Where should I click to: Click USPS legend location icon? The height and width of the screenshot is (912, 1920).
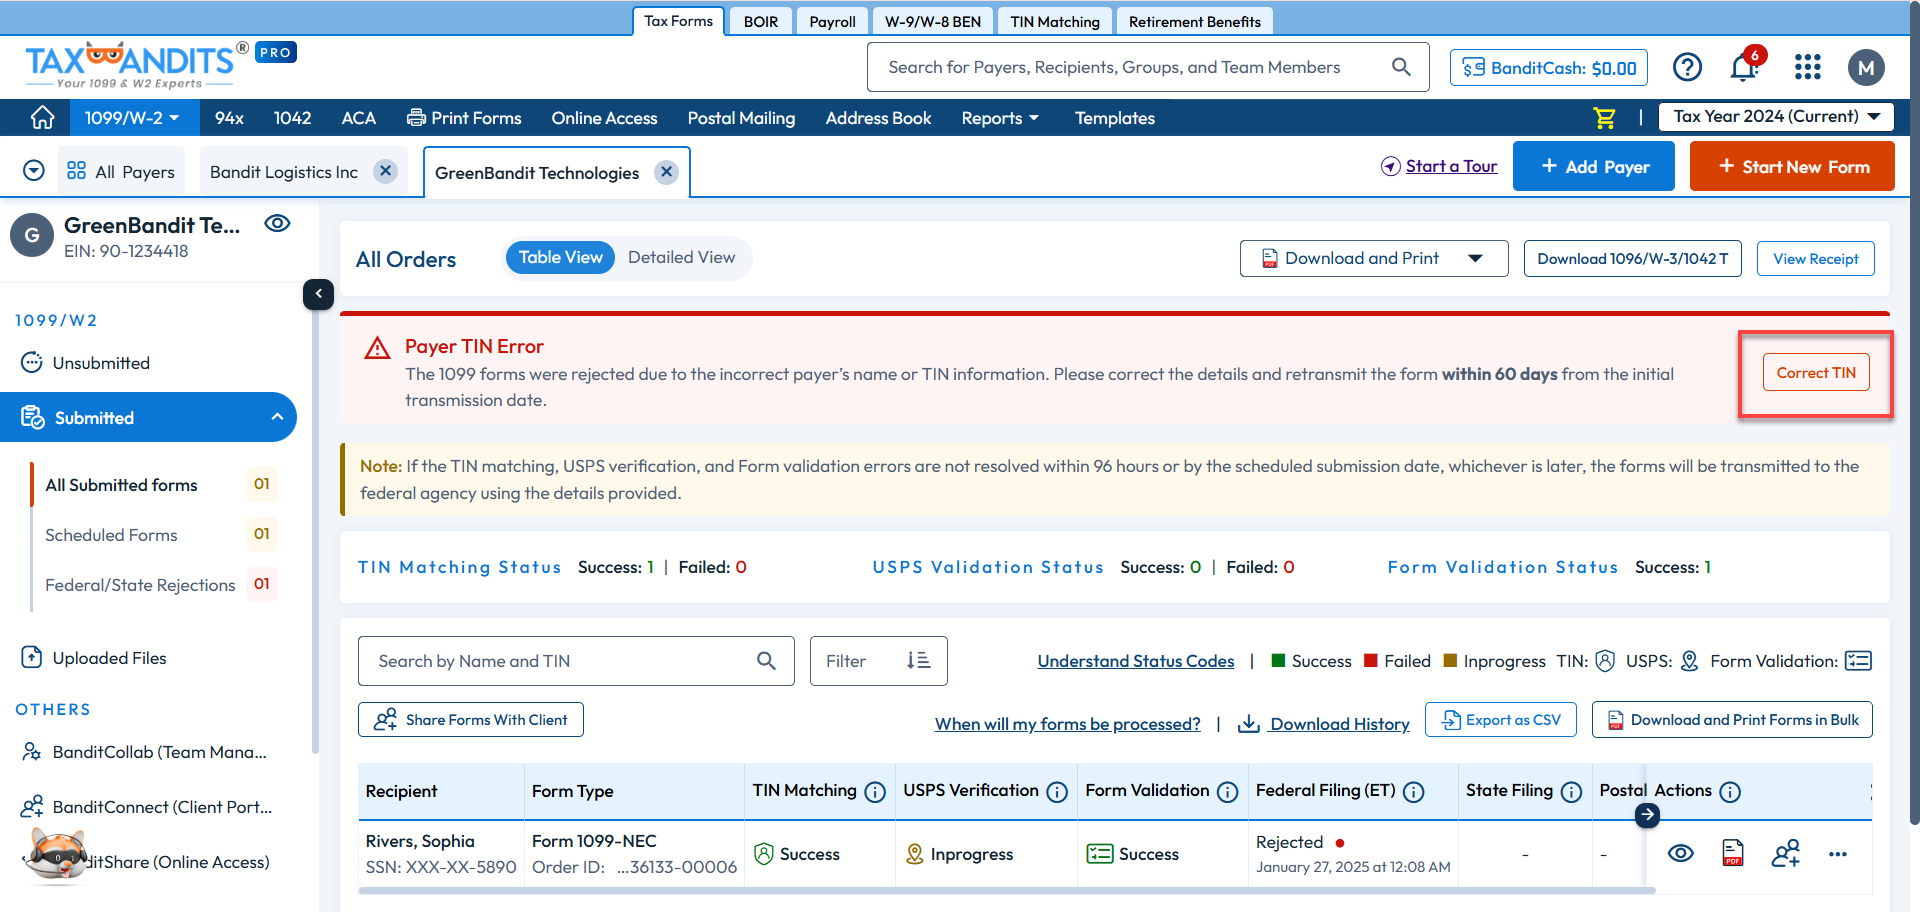(x=1690, y=661)
